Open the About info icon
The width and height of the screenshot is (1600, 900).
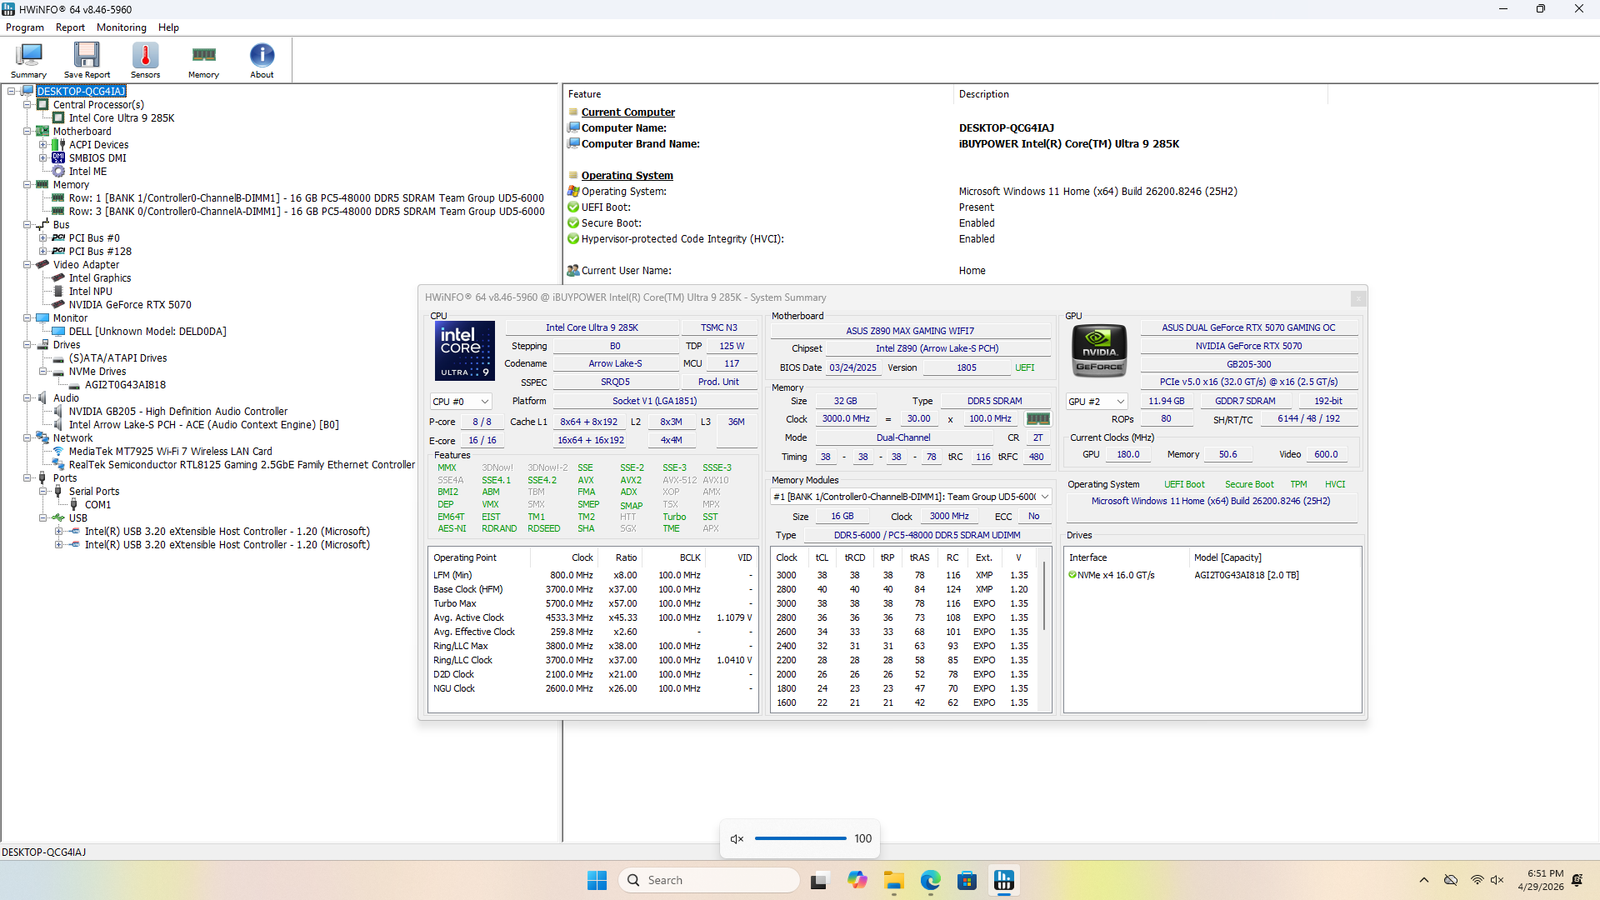pos(262,54)
